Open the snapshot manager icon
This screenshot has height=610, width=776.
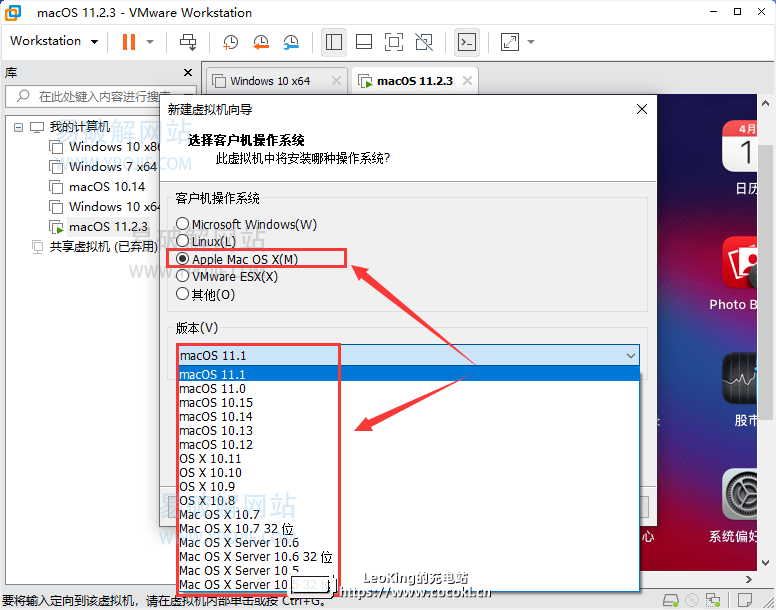tap(291, 42)
